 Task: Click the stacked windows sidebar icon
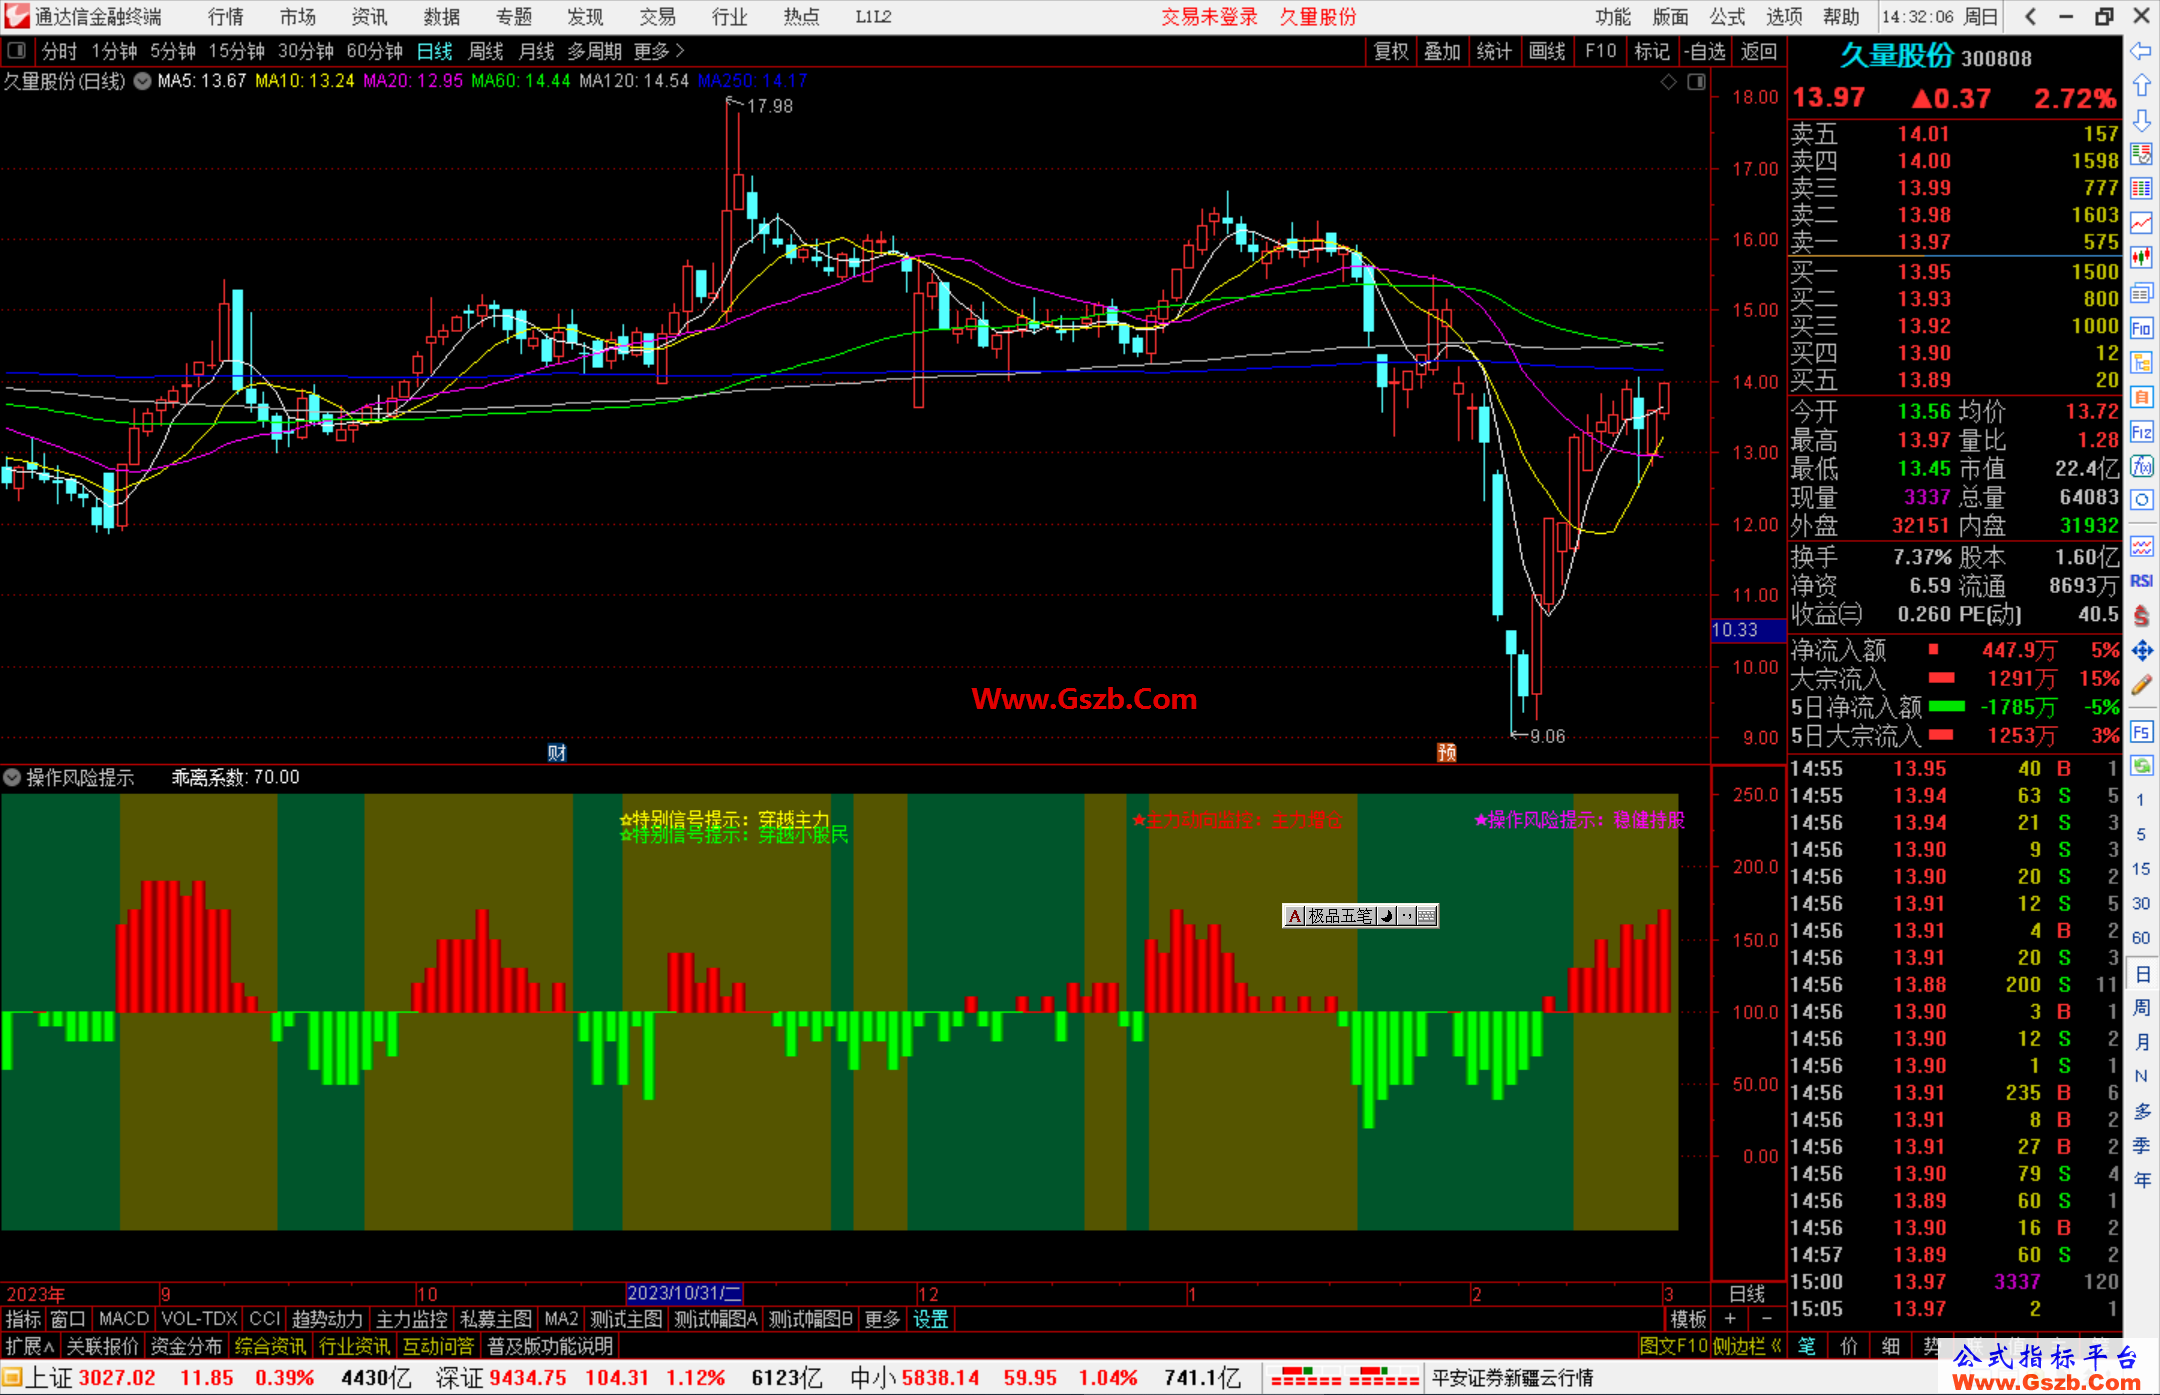pyautogui.click(x=2141, y=293)
